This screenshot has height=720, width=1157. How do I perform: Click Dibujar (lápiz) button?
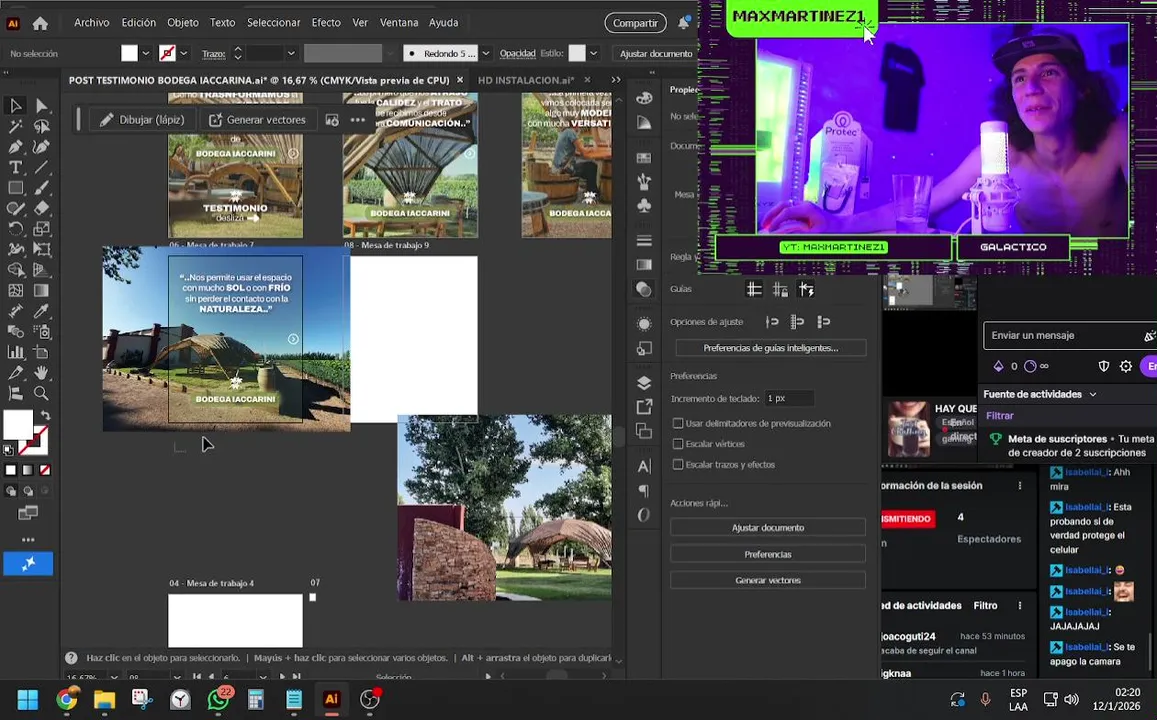tap(142, 120)
